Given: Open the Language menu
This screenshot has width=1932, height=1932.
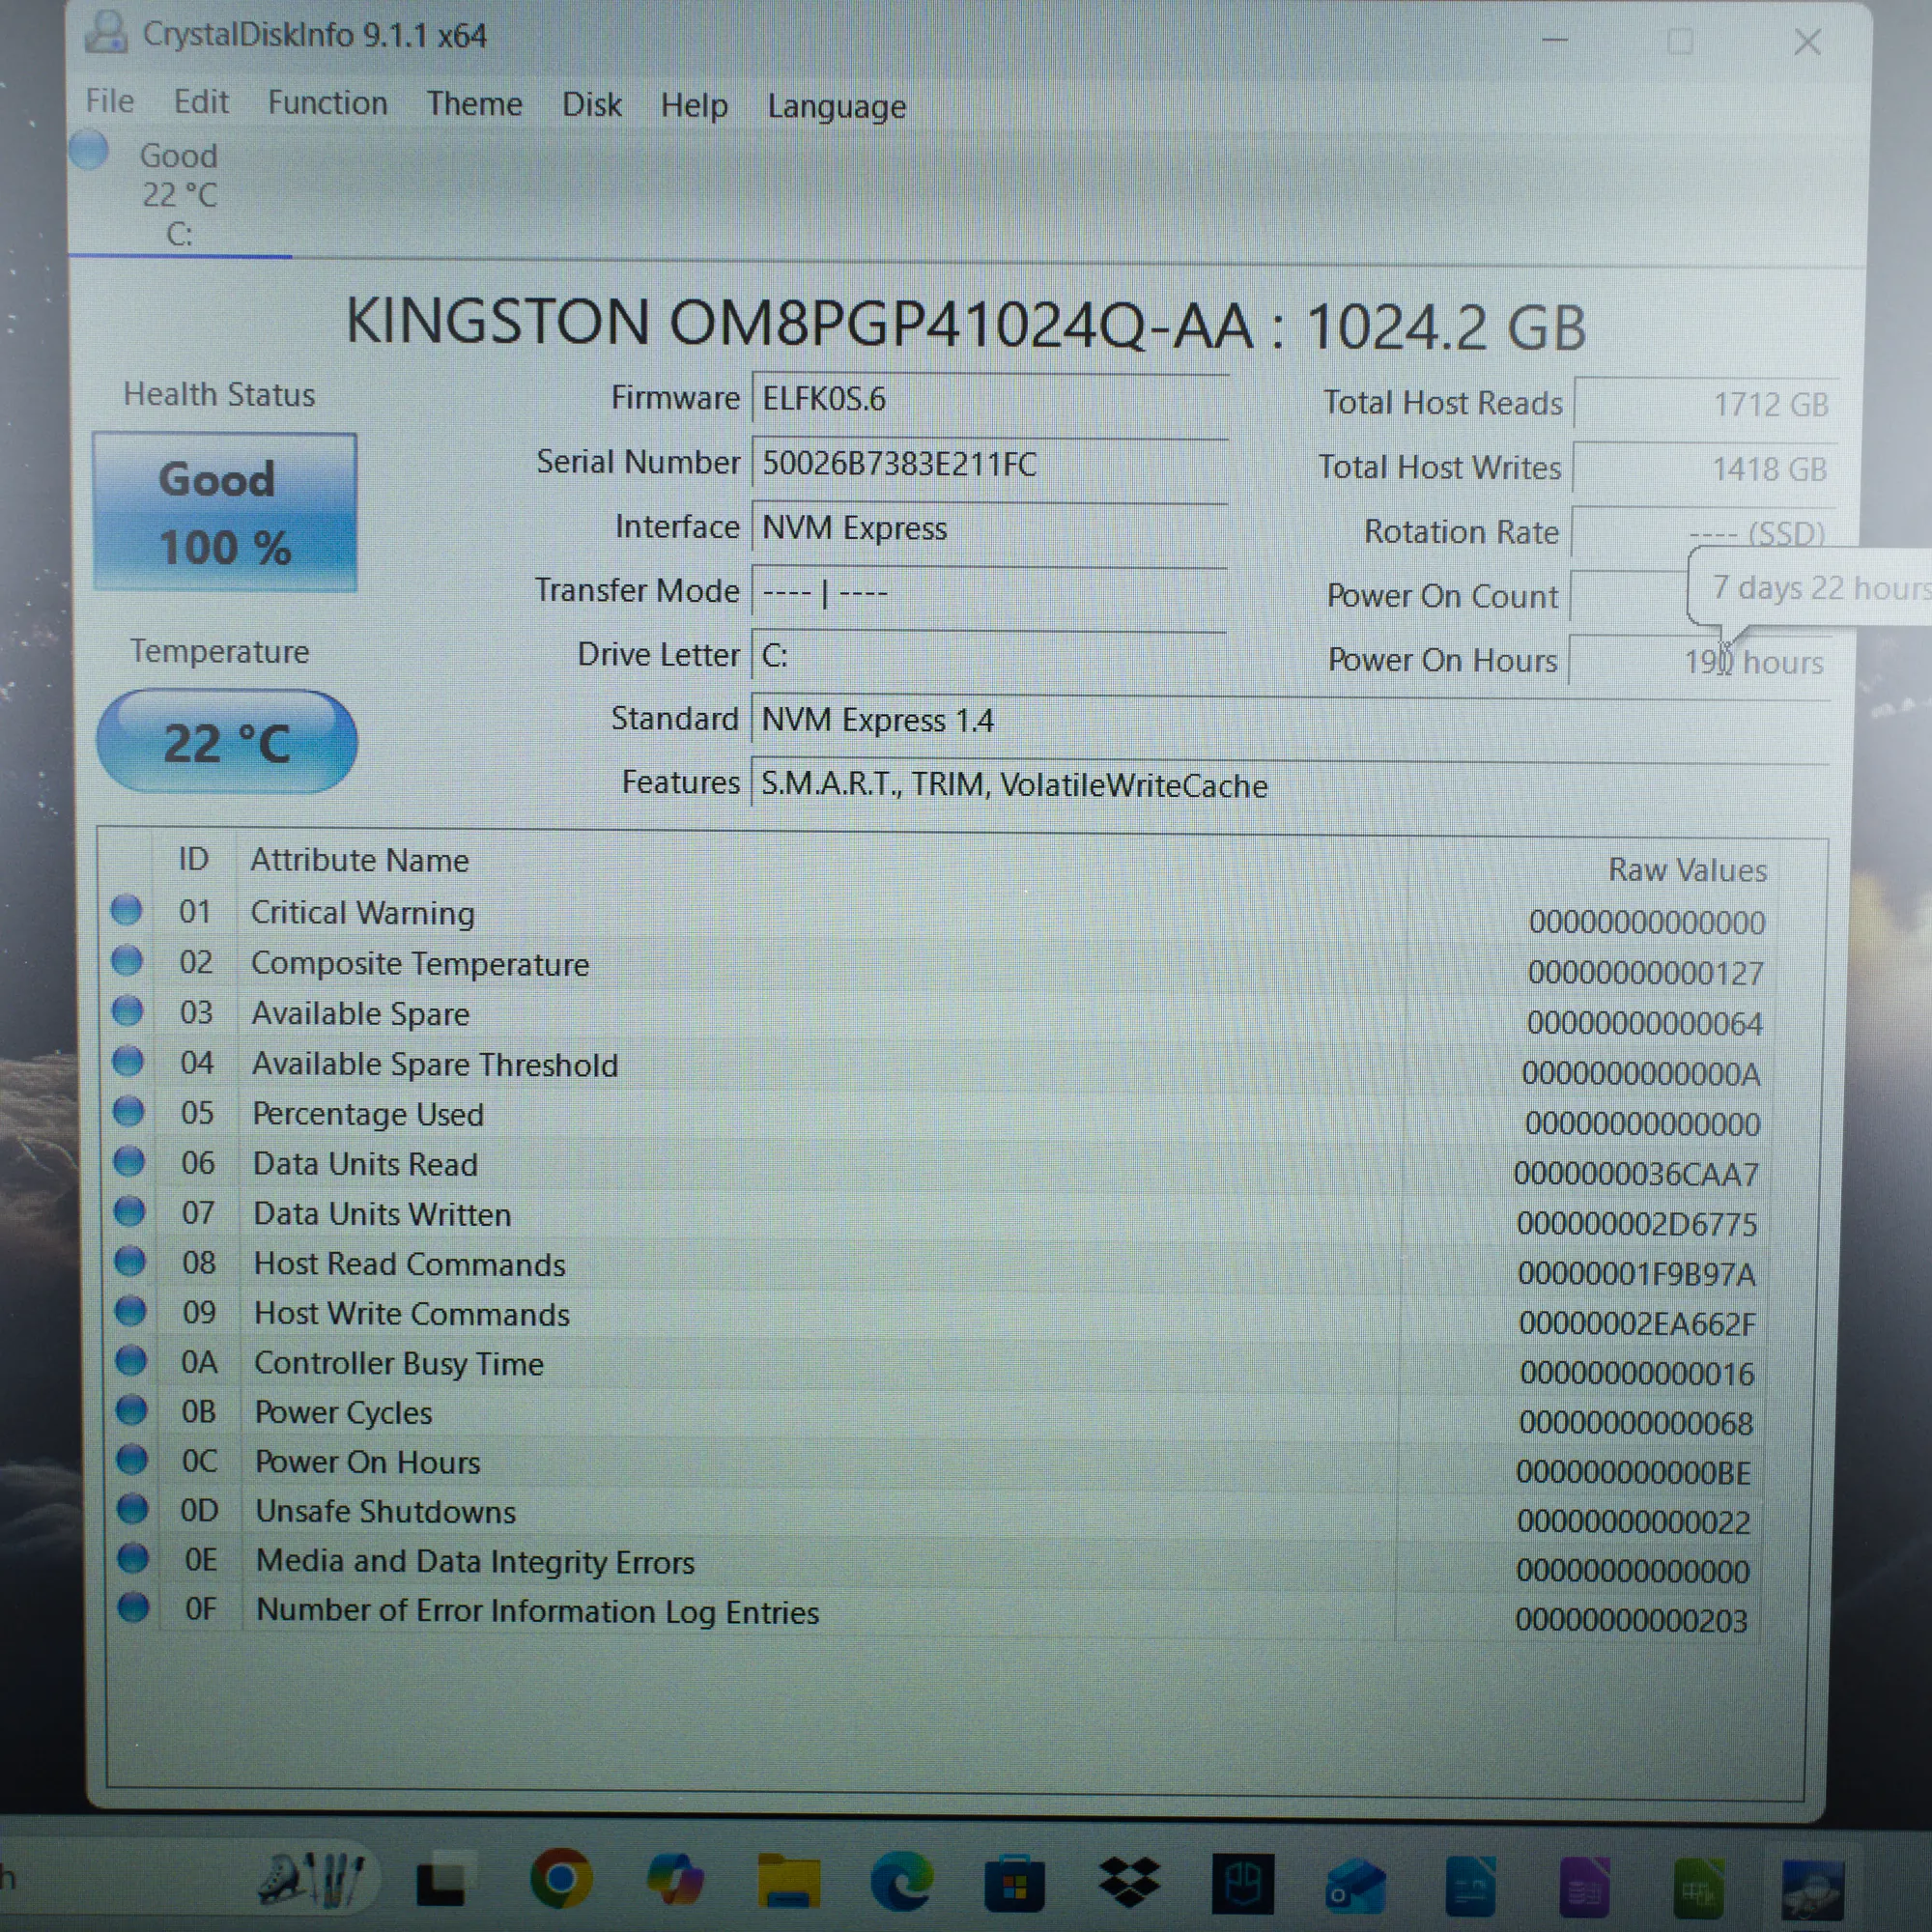Looking at the screenshot, I should click(836, 107).
